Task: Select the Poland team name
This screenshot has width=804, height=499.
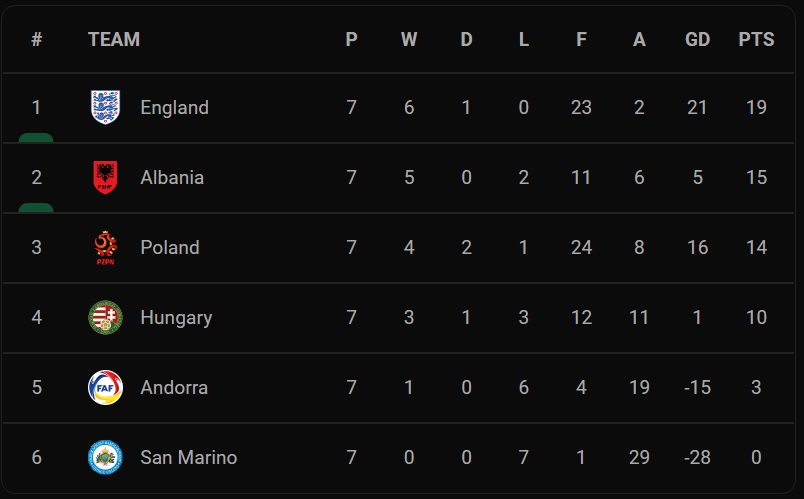Action: [170, 247]
